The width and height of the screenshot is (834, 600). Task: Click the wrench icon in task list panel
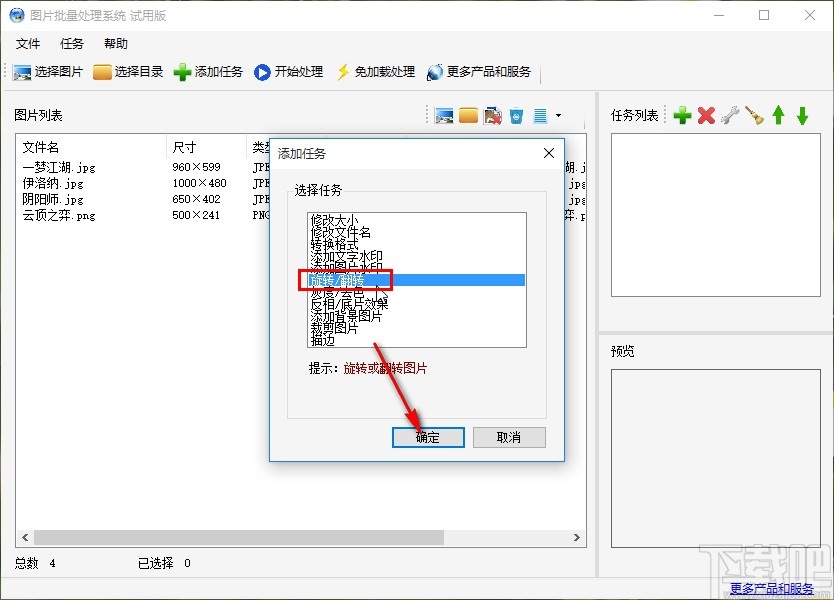tap(731, 114)
